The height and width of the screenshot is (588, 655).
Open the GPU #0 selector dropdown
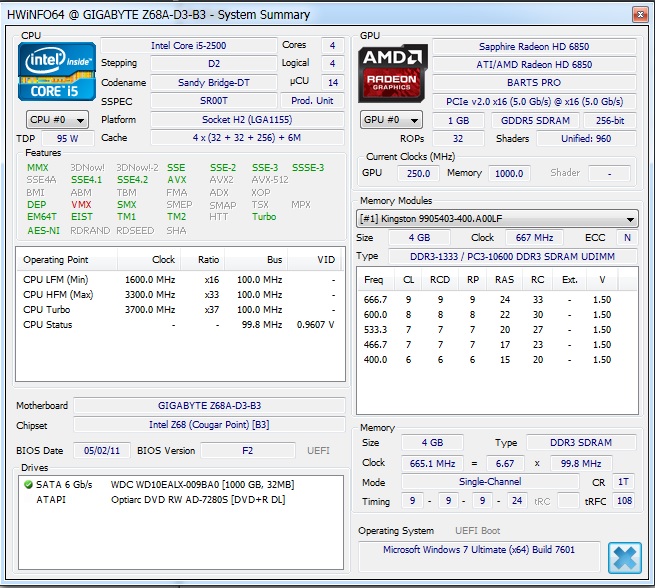click(385, 120)
